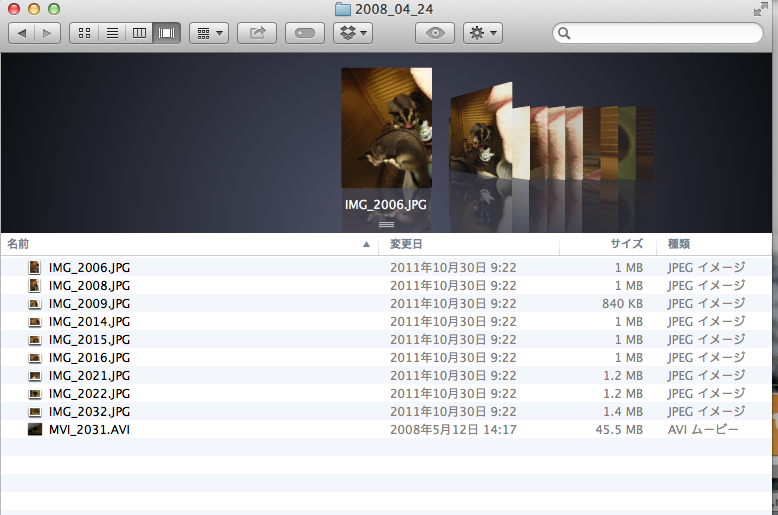
Task: Click the IMG_2008.JPG file thumbnail icon
Action: (35, 285)
